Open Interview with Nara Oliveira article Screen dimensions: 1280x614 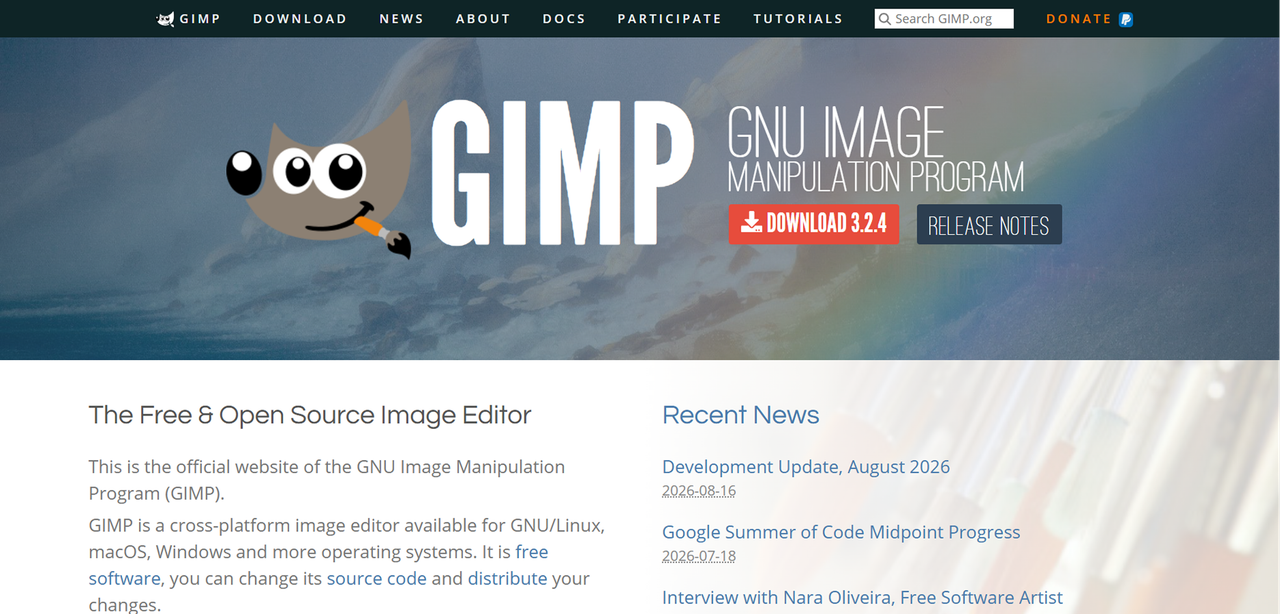[x=863, y=597]
